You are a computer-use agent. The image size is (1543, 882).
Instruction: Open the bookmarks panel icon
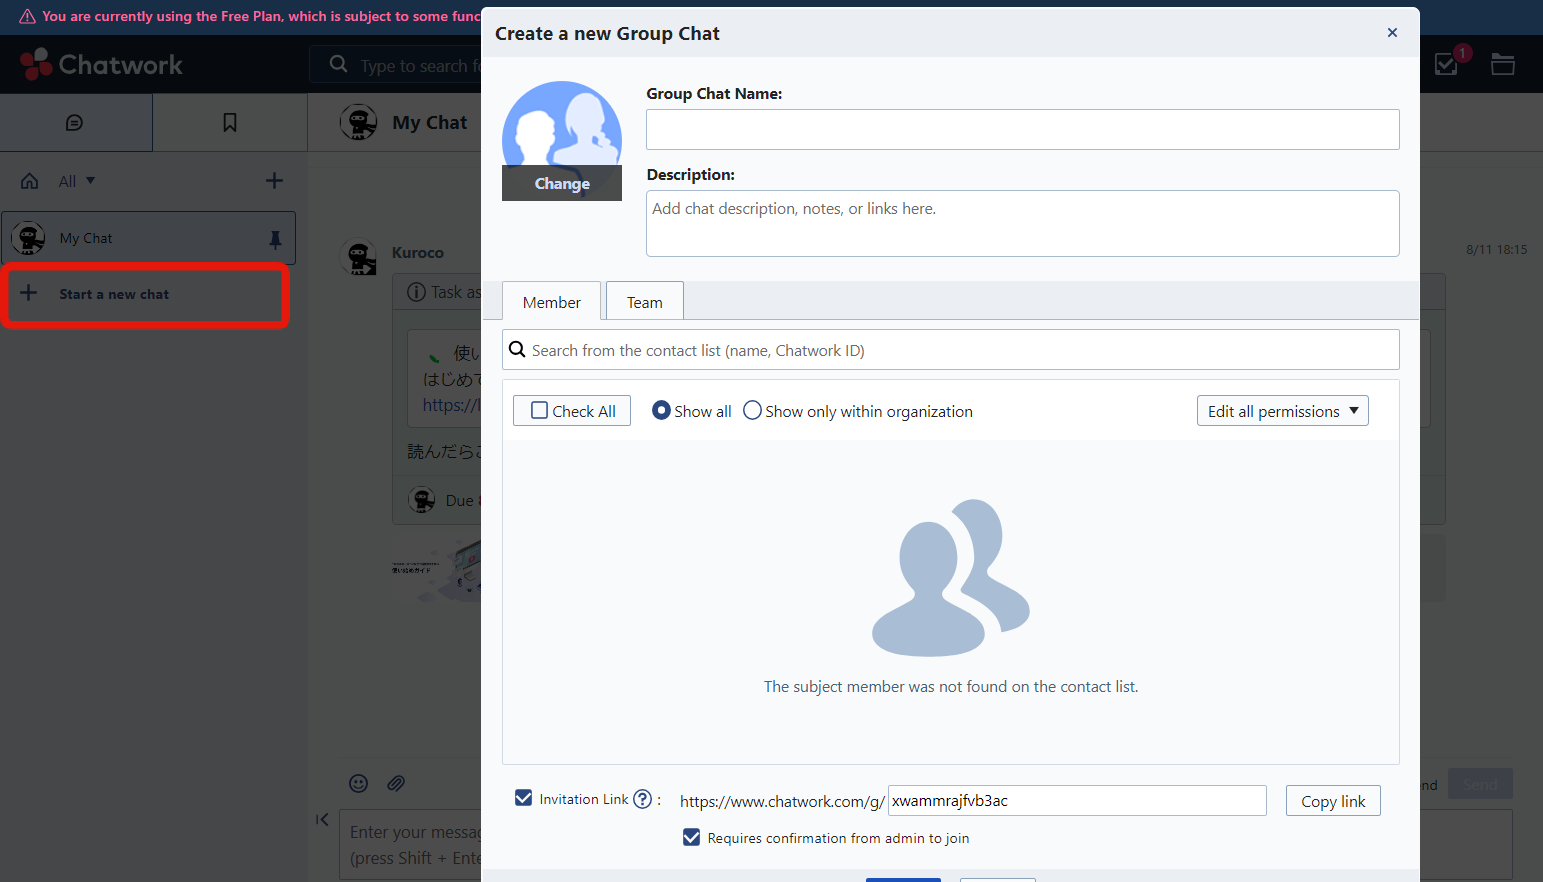point(229,122)
